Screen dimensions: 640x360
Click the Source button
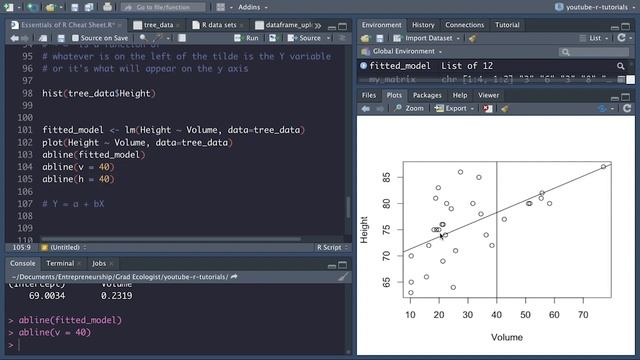tap(304, 38)
